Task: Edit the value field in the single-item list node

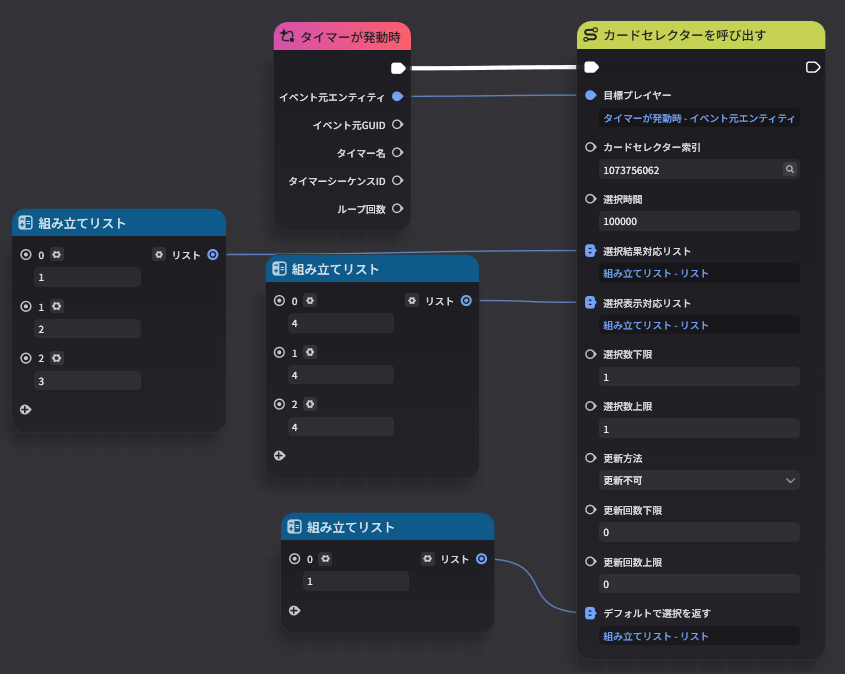Action: pyautogui.click(x=356, y=581)
